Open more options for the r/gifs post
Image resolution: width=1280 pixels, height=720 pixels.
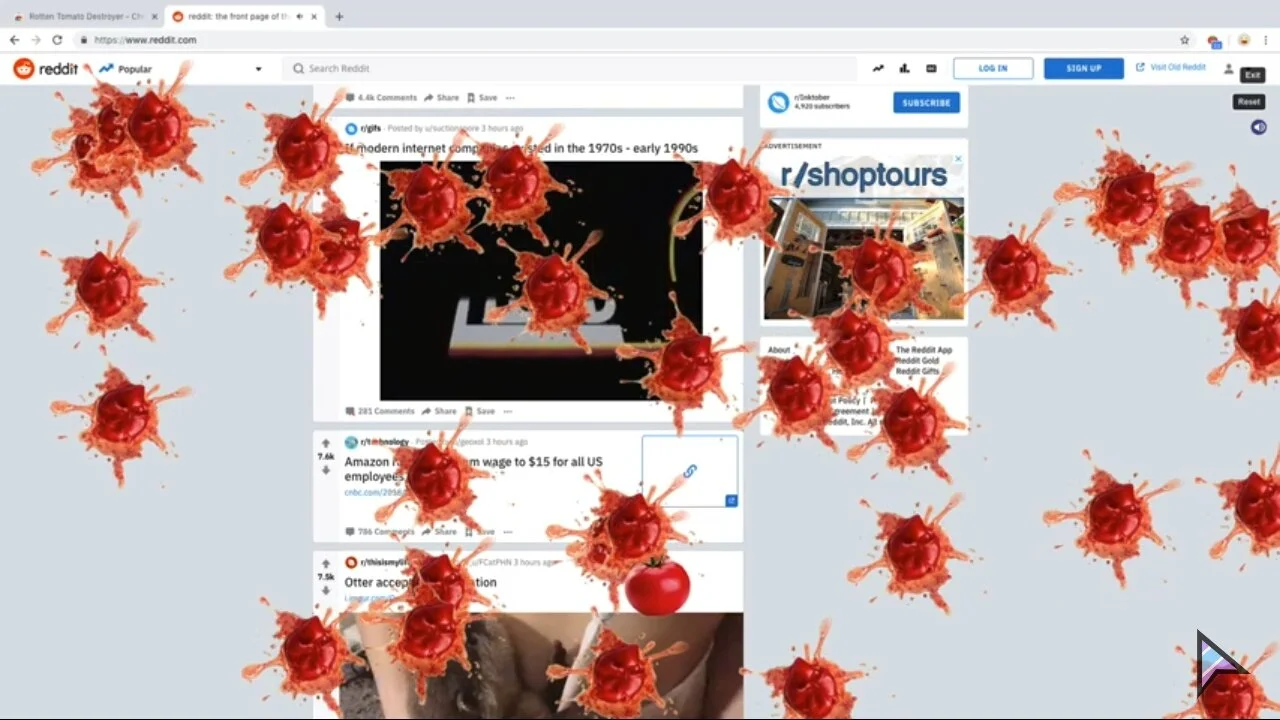pyautogui.click(x=508, y=411)
